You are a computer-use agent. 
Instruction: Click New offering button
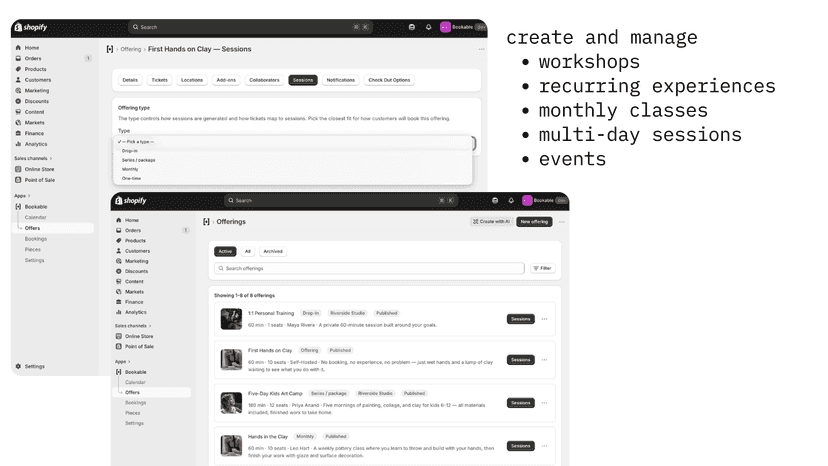tap(534, 222)
